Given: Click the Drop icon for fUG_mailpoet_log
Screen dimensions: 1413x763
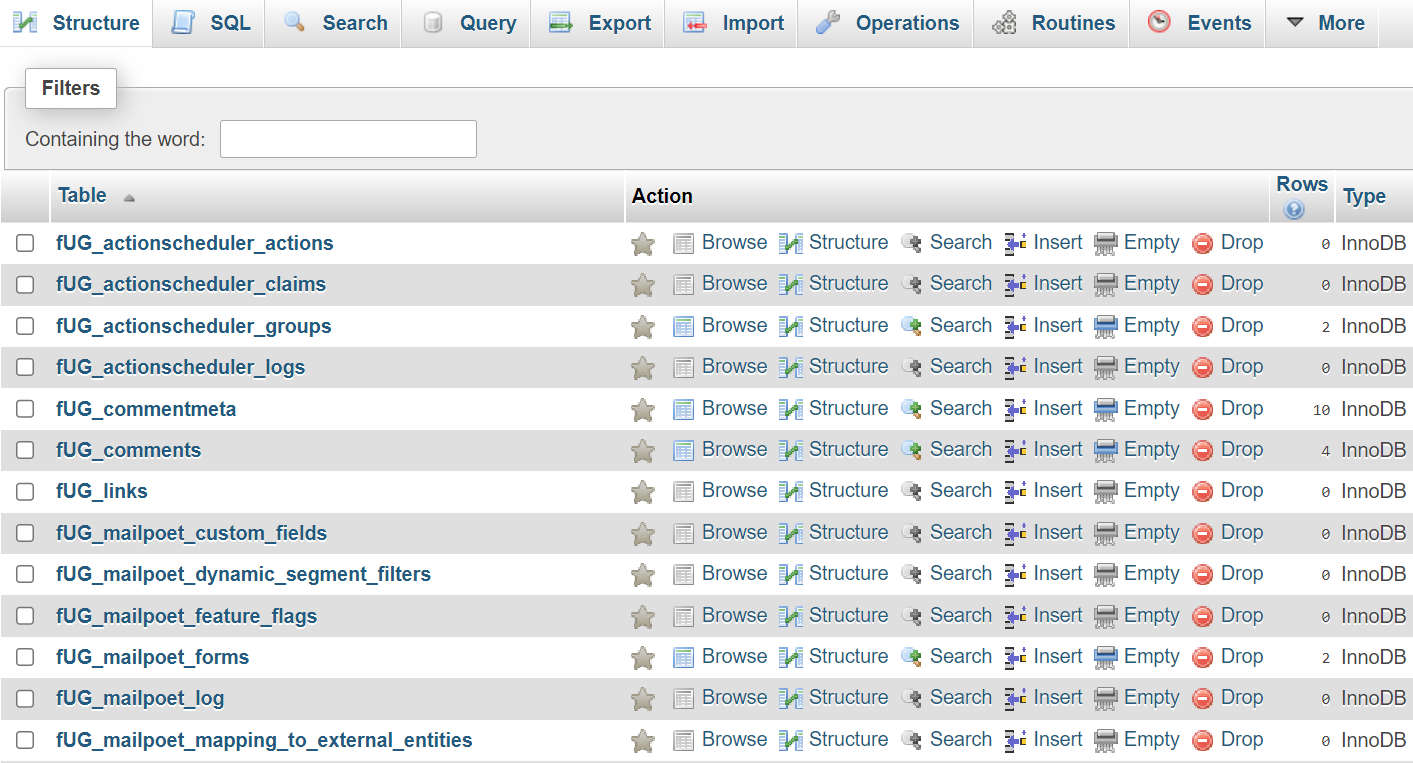Looking at the screenshot, I should pos(1203,697).
